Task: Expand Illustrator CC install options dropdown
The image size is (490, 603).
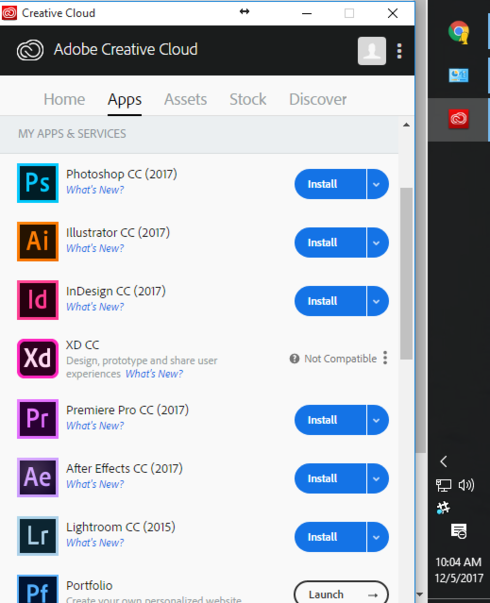Action: [377, 242]
